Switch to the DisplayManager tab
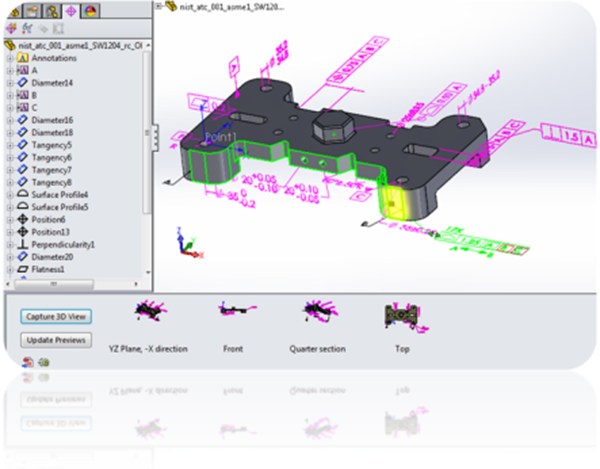This screenshot has width=600, height=469. point(90,11)
